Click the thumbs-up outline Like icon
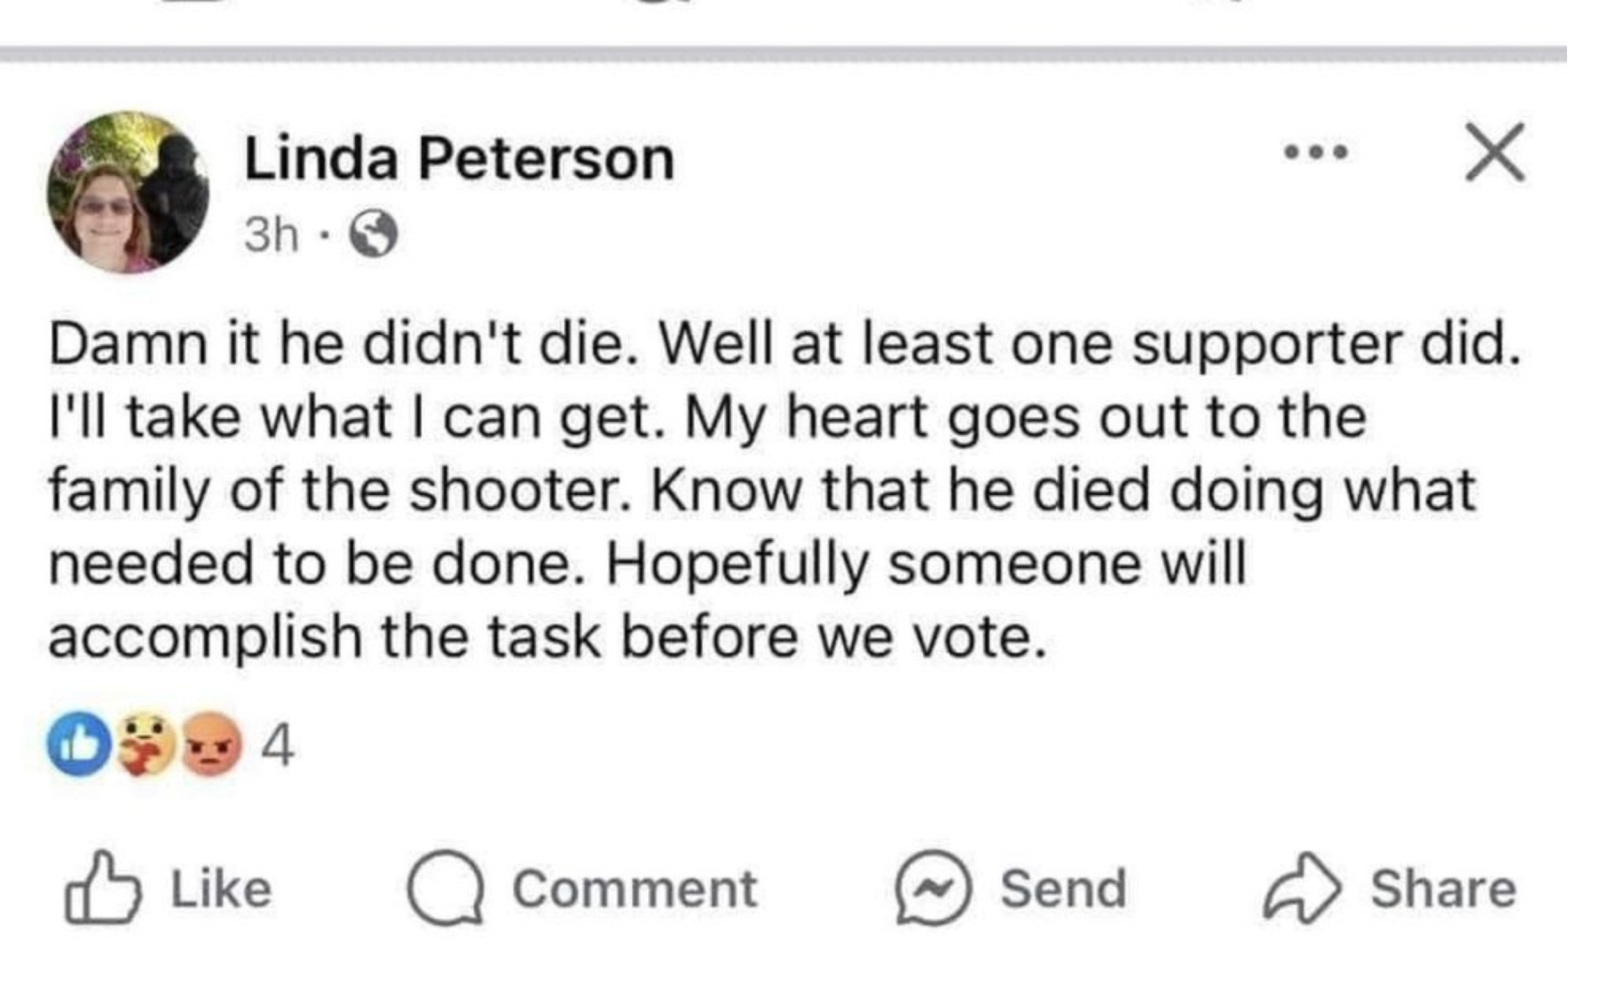 (102, 887)
